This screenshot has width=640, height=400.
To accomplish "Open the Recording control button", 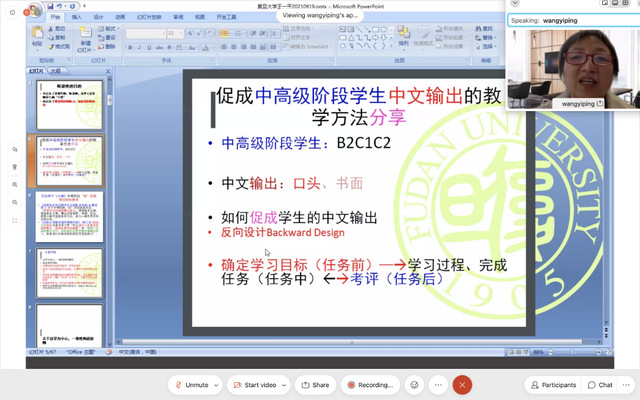I will [370, 385].
